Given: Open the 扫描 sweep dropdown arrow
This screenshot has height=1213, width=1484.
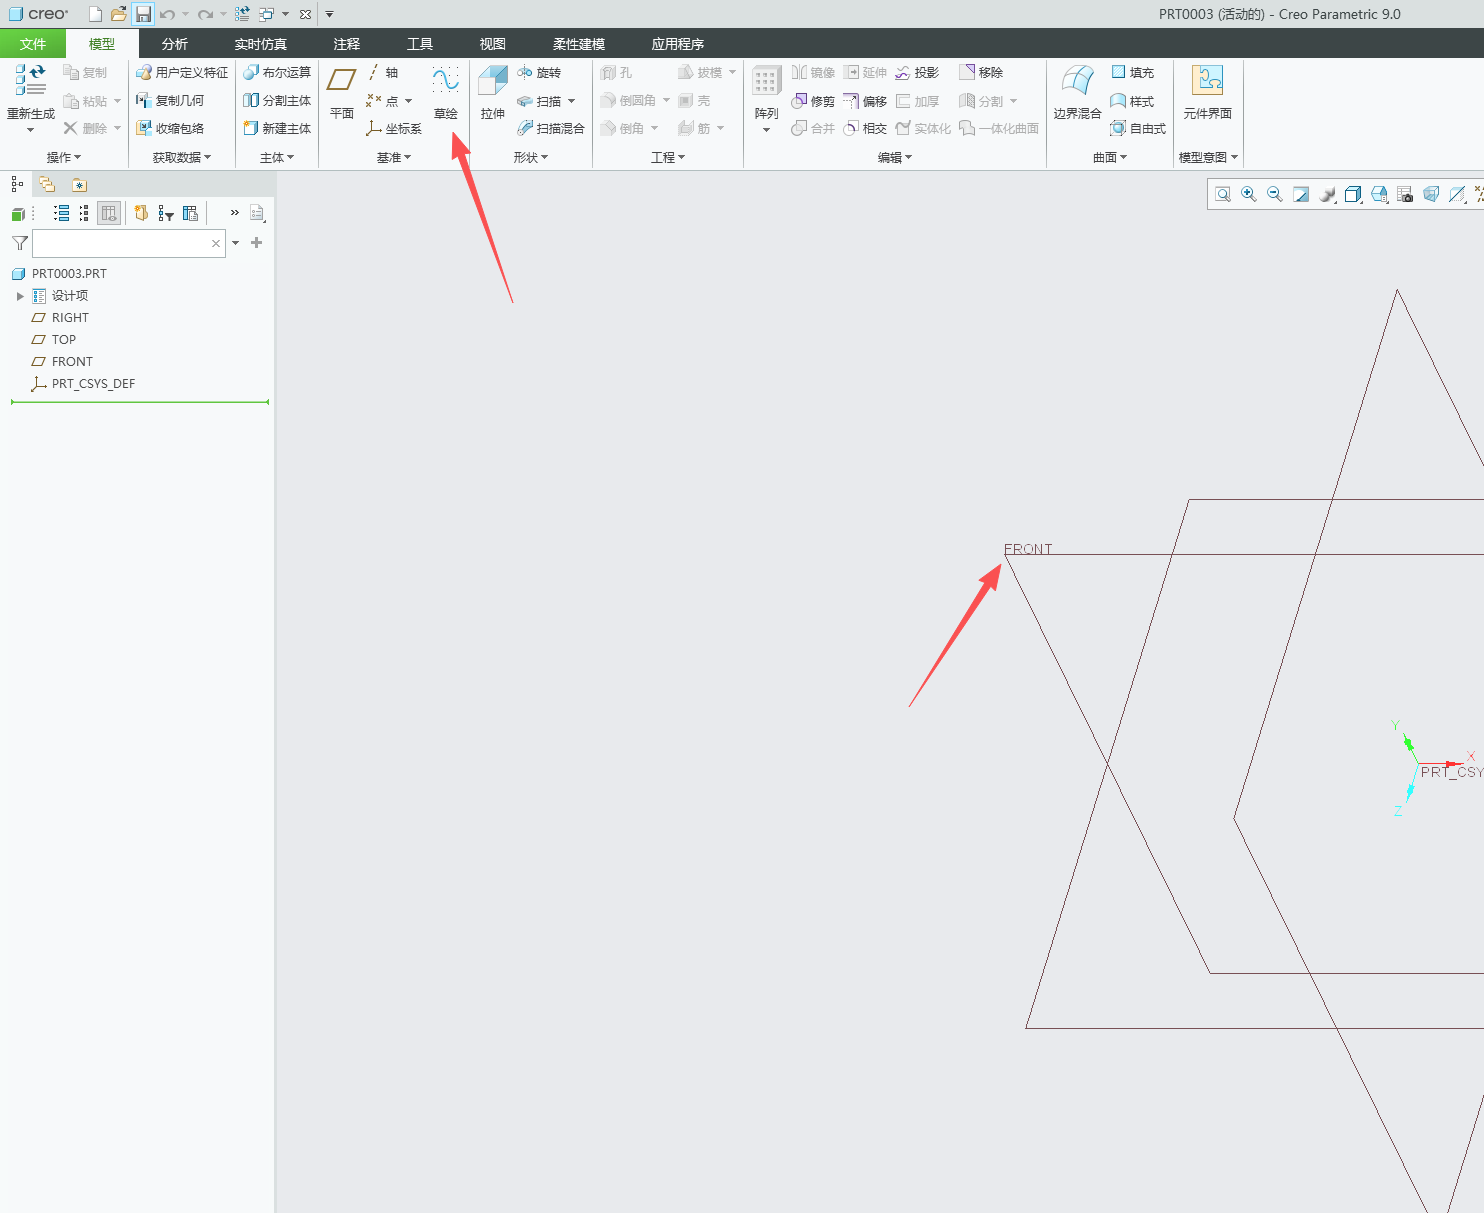Looking at the screenshot, I should point(572,101).
